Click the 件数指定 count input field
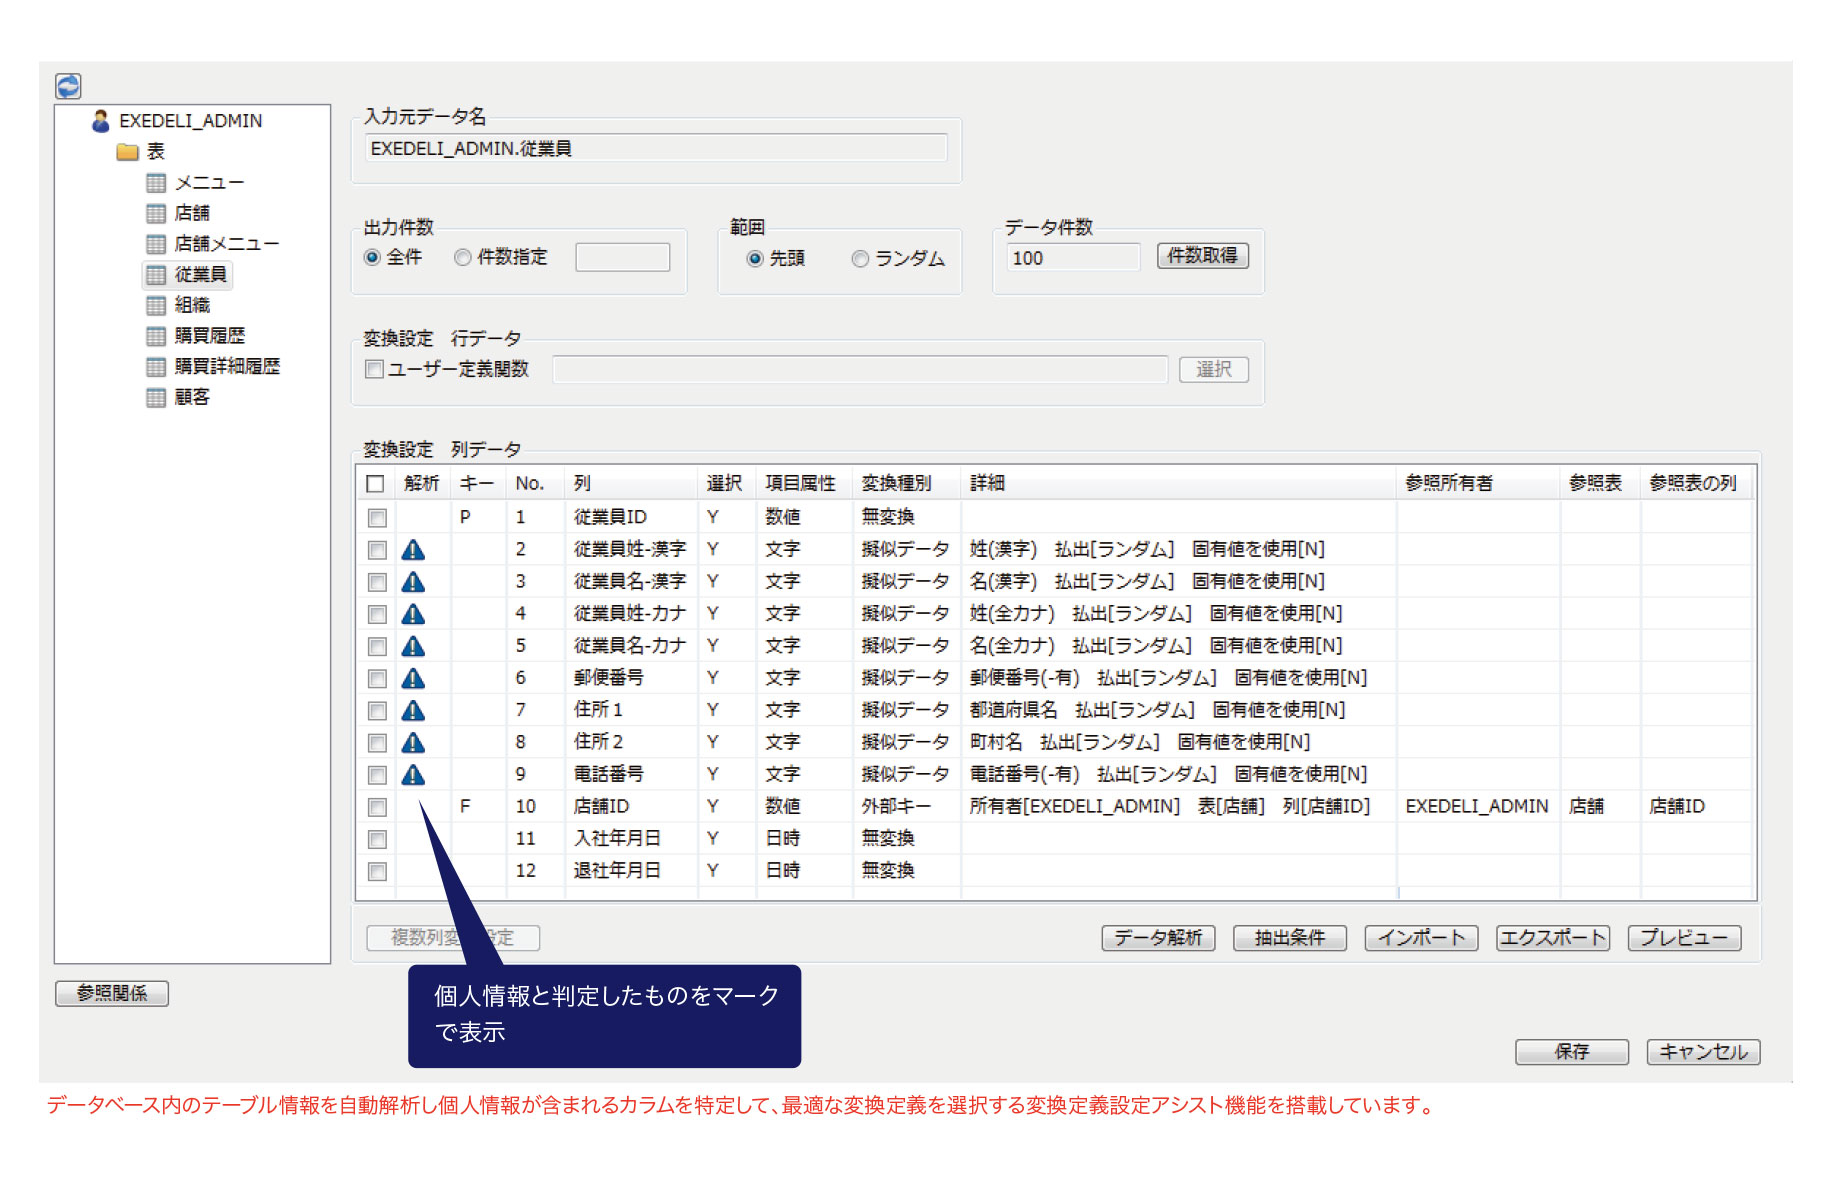The image size is (1833, 1199). pyautogui.click(x=622, y=258)
